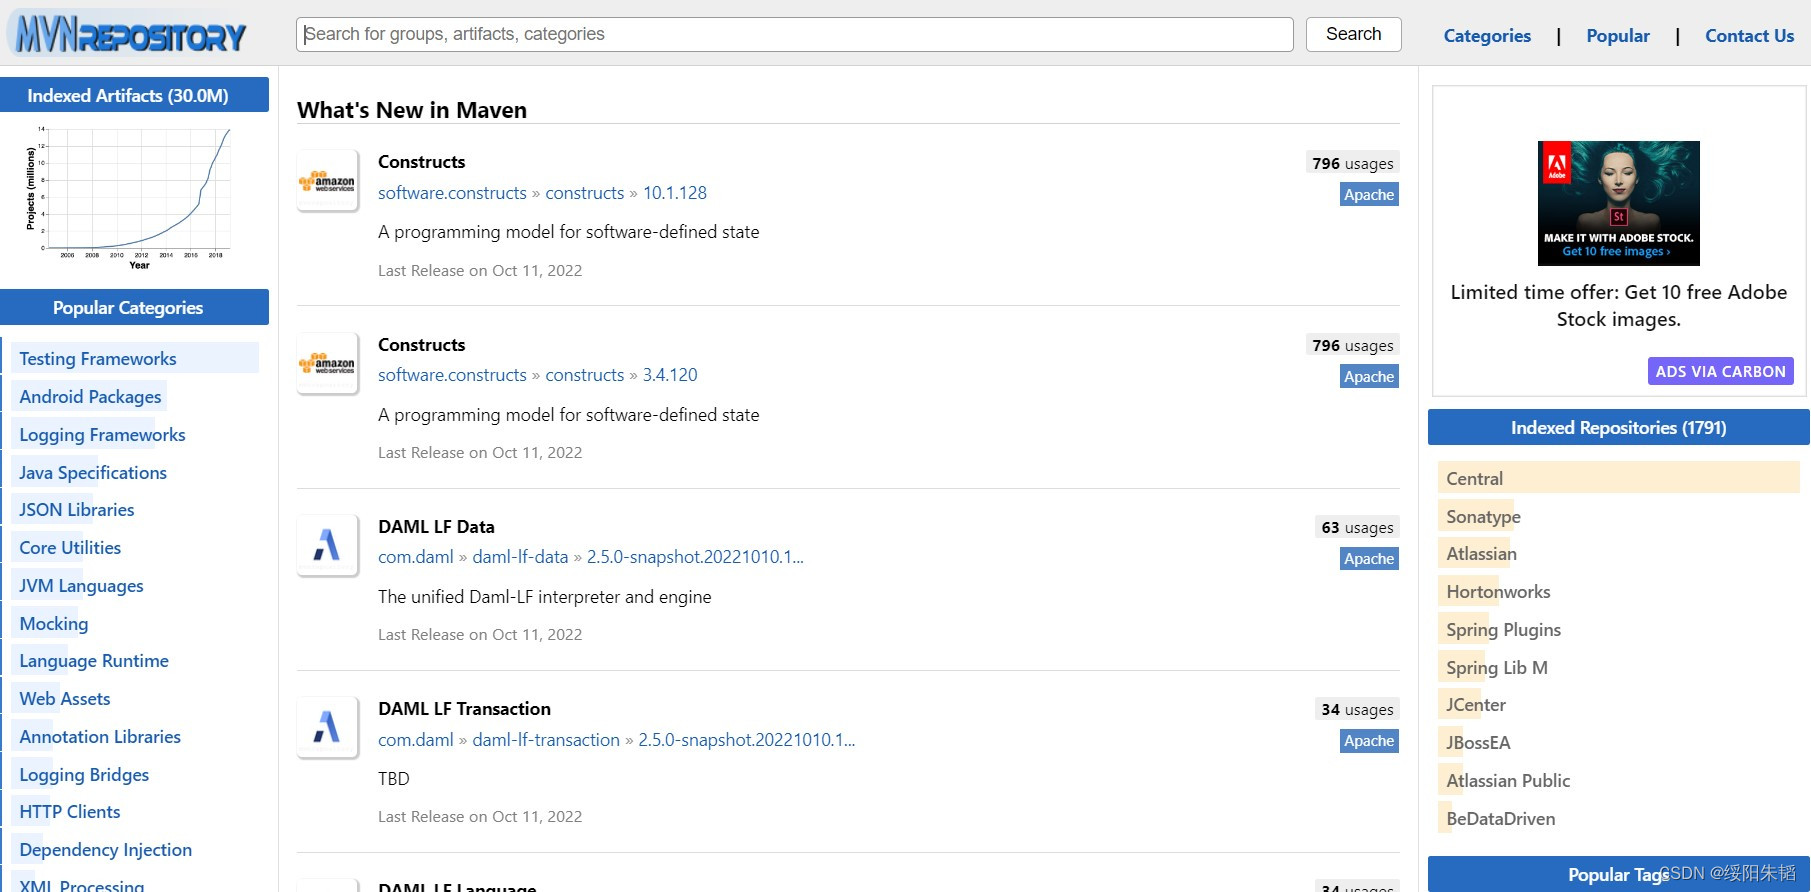Screen dimensions: 1811x892
Task: Click Apache license tag for DAML LF Data
Action: tap(1369, 559)
